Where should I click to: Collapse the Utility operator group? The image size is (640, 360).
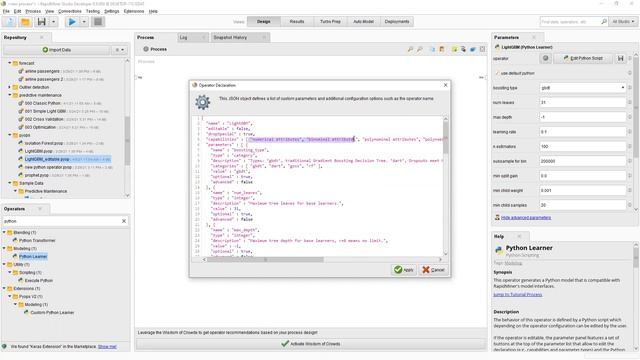(4, 264)
